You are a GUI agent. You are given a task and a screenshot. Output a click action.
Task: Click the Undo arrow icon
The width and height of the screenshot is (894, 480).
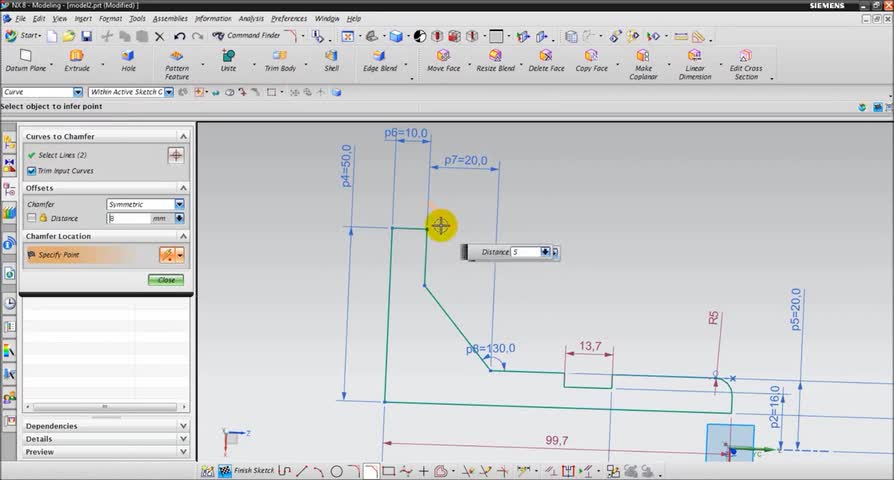click(180, 36)
